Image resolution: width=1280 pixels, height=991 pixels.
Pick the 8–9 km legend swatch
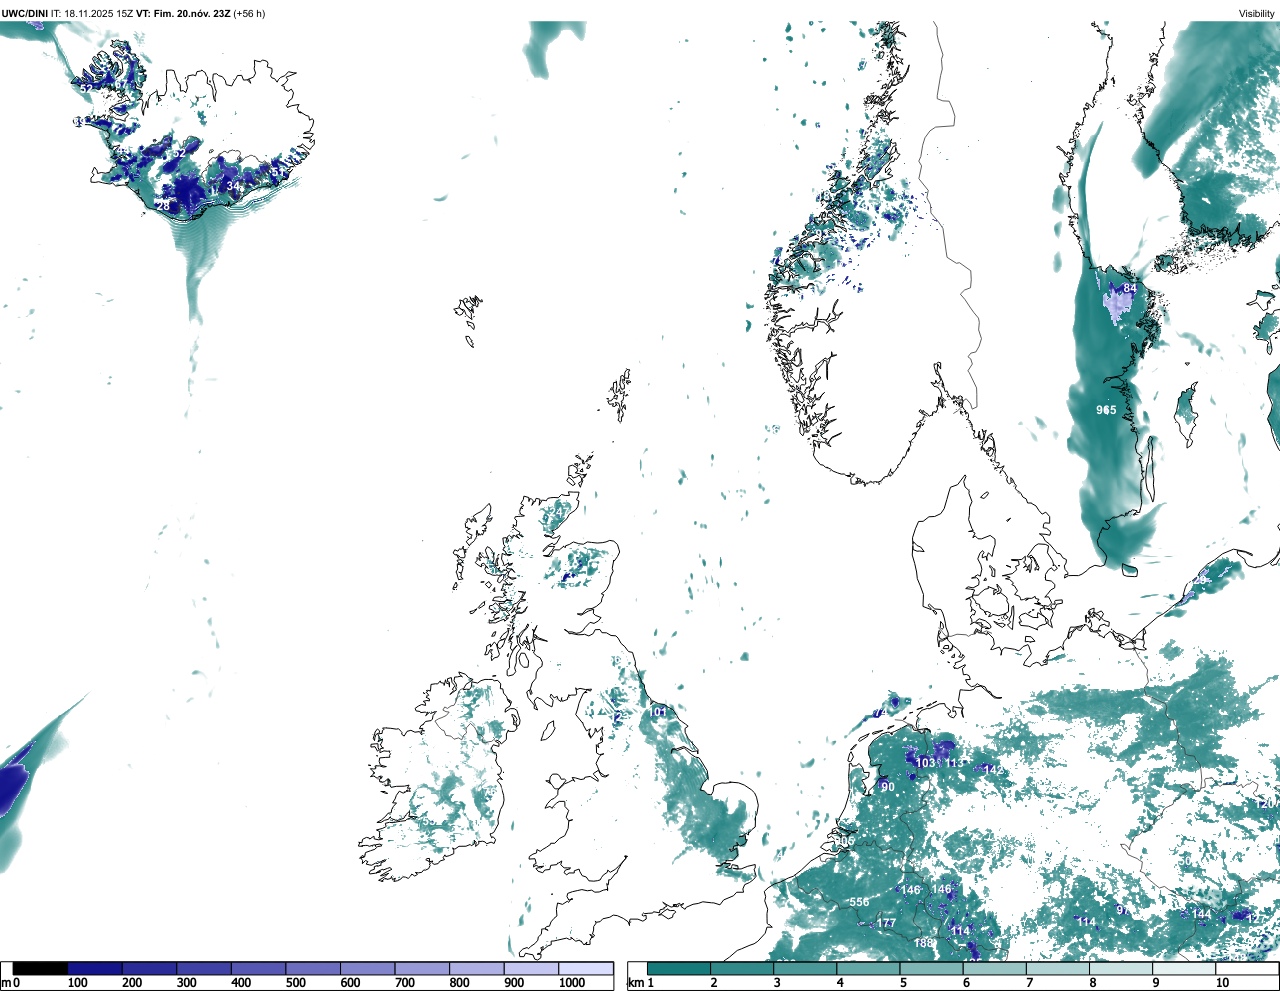(x=1120, y=968)
